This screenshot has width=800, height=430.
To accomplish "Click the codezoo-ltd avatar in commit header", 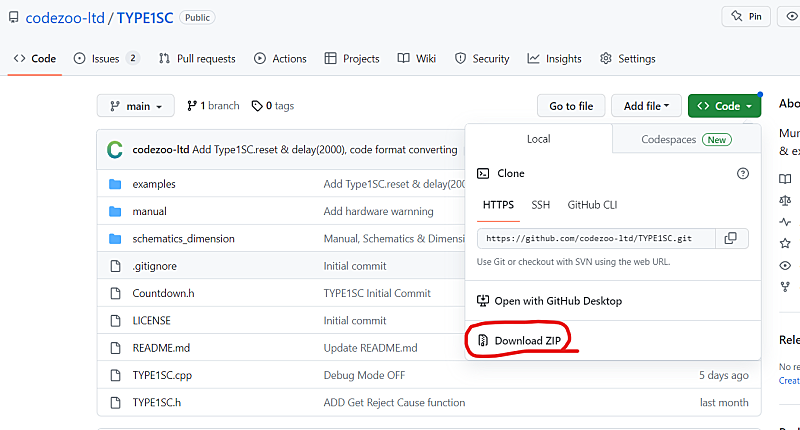I will [x=115, y=149].
